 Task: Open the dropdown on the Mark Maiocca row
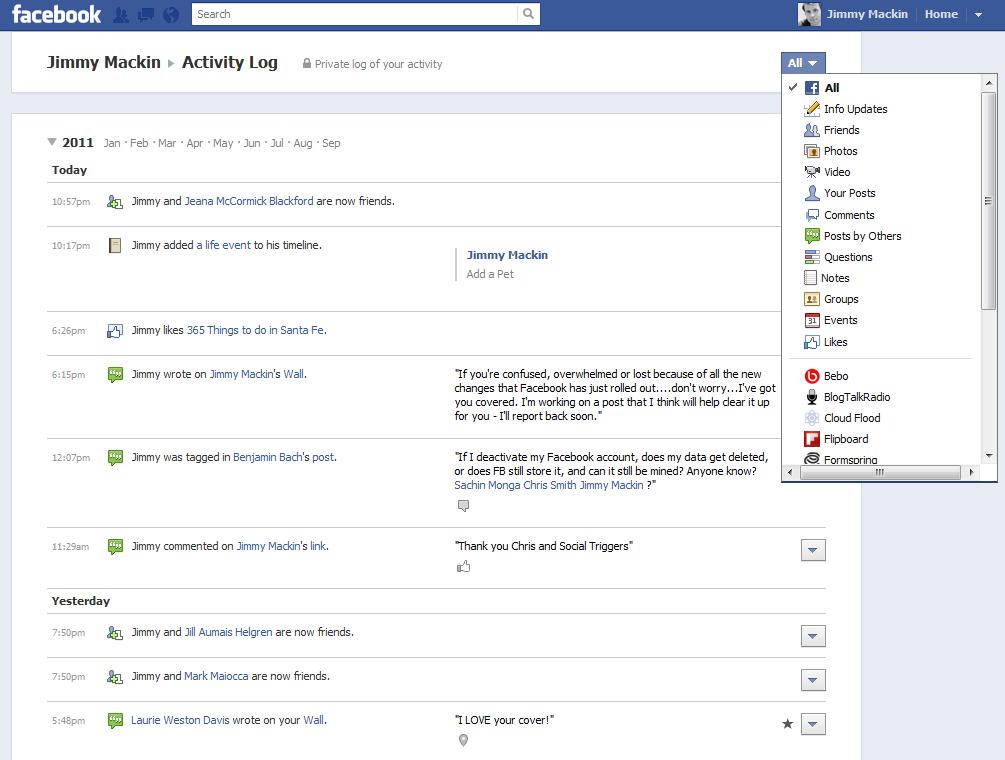813,681
